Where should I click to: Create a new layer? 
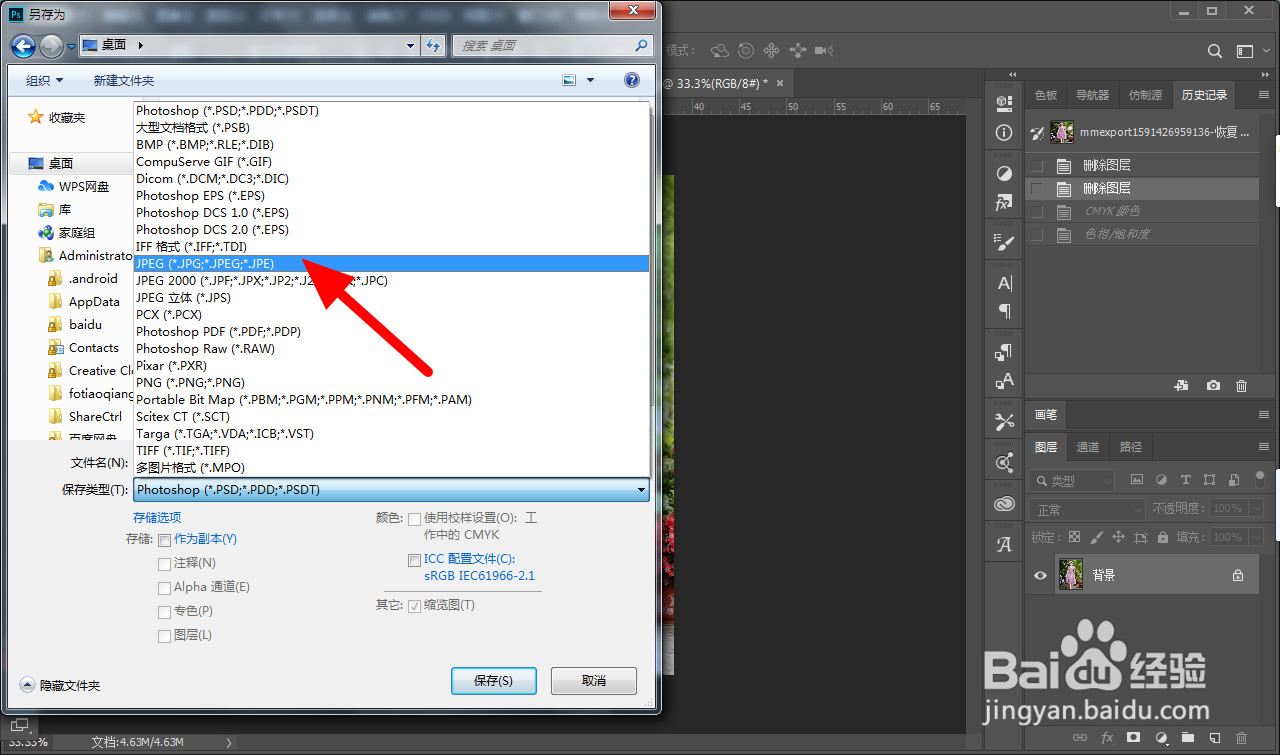pos(1214,737)
